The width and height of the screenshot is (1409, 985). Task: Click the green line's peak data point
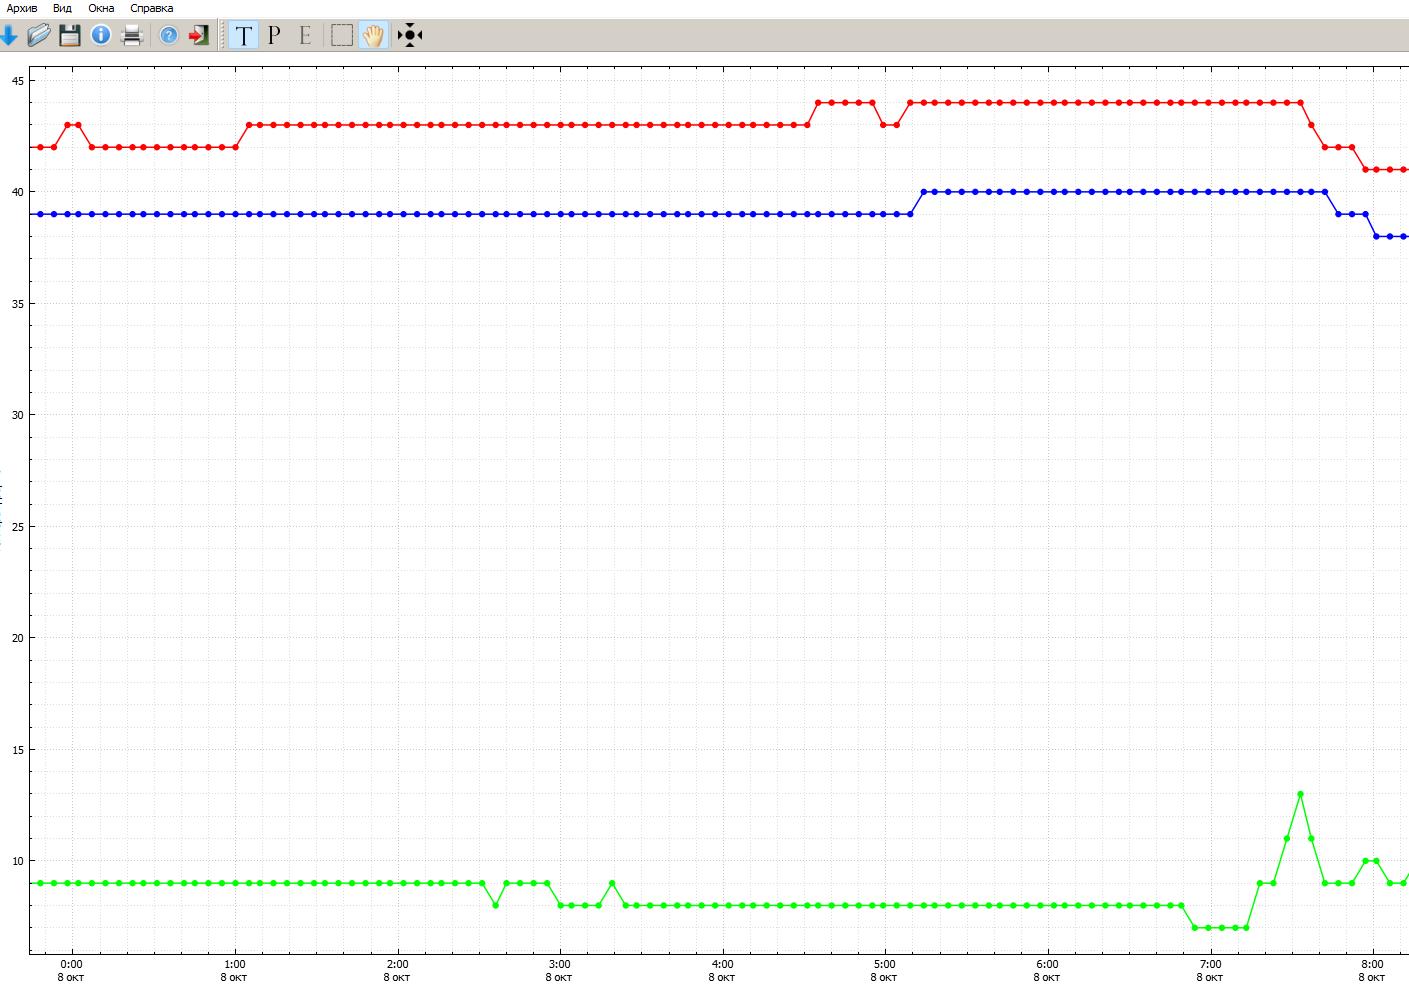pos(1300,794)
